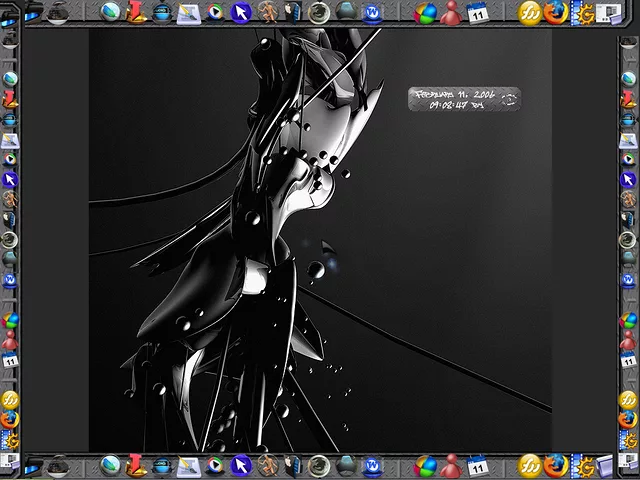Click the Windows flag icon in right dock

[628, 321]
